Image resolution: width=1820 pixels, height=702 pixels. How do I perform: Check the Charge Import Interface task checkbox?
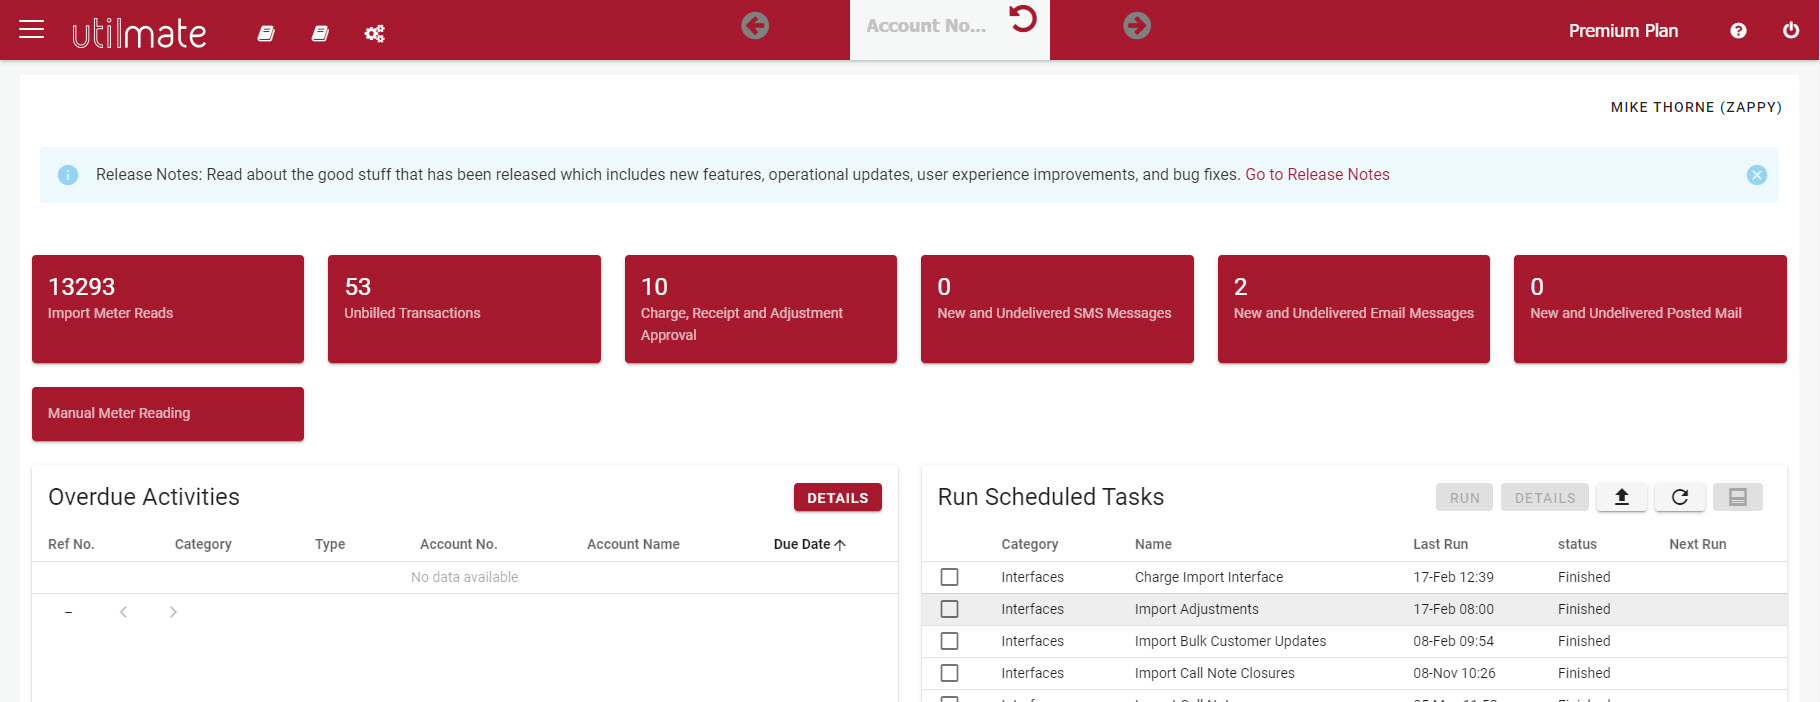(949, 577)
